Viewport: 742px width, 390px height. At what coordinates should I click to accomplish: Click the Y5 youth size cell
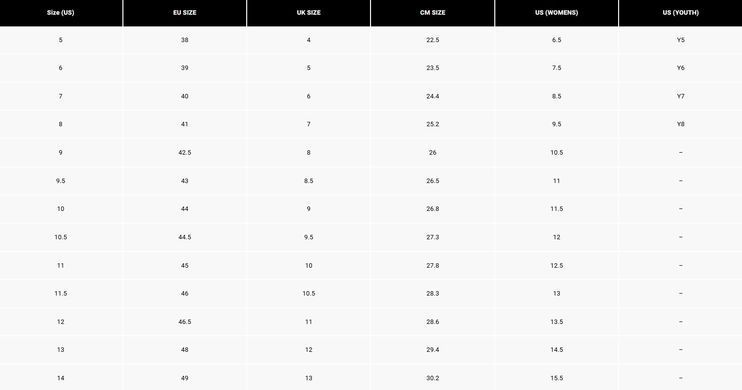680,40
